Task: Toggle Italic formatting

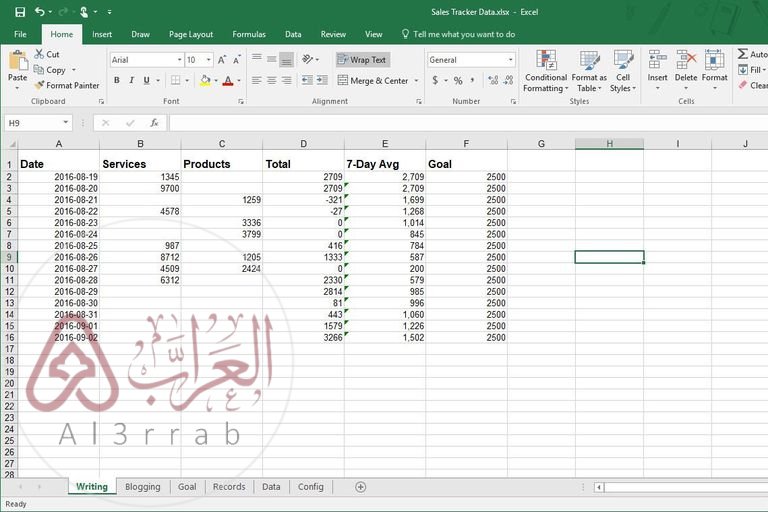Action: (x=133, y=81)
